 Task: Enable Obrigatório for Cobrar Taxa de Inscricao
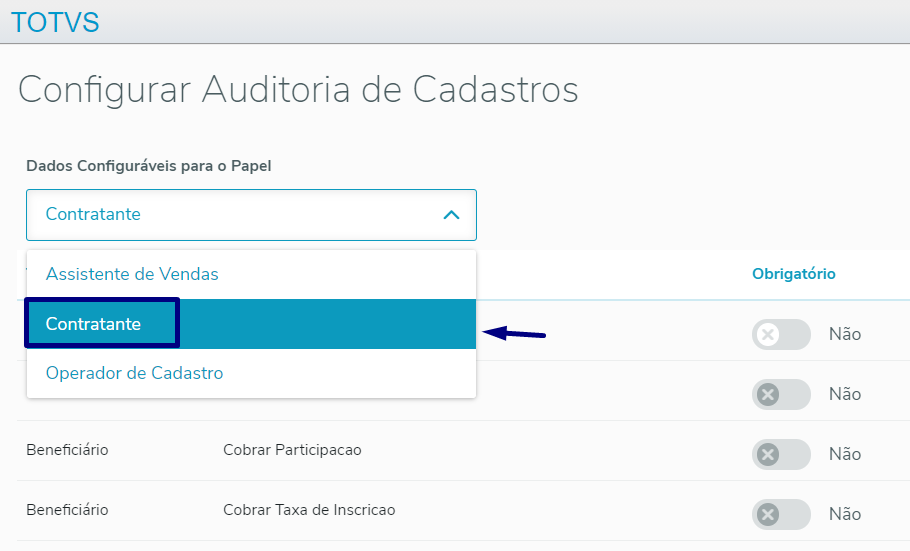pyautogui.click(x=781, y=514)
